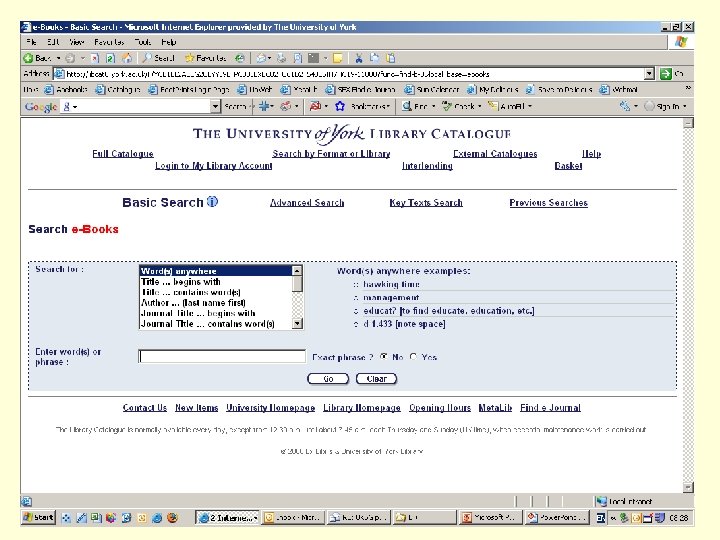Click the Go search button
Screen dimensions: 720x540
coord(328,379)
